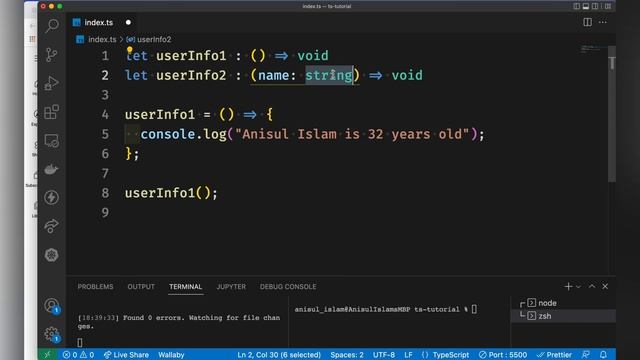Click the selected word string on line 2
The height and width of the screenshot is (360, 640).
(x=329, y=75)
